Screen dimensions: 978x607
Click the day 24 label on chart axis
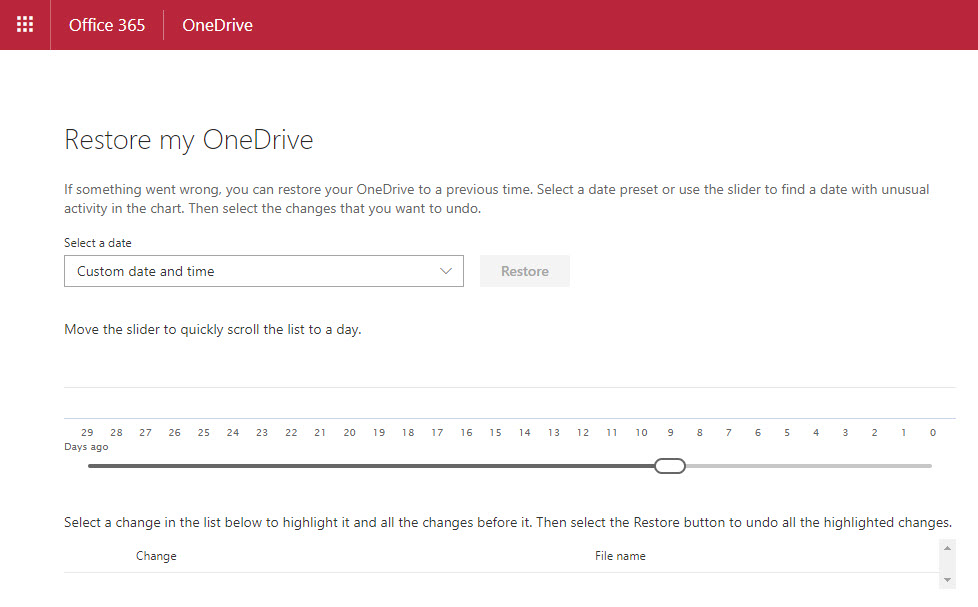(233, 432)
